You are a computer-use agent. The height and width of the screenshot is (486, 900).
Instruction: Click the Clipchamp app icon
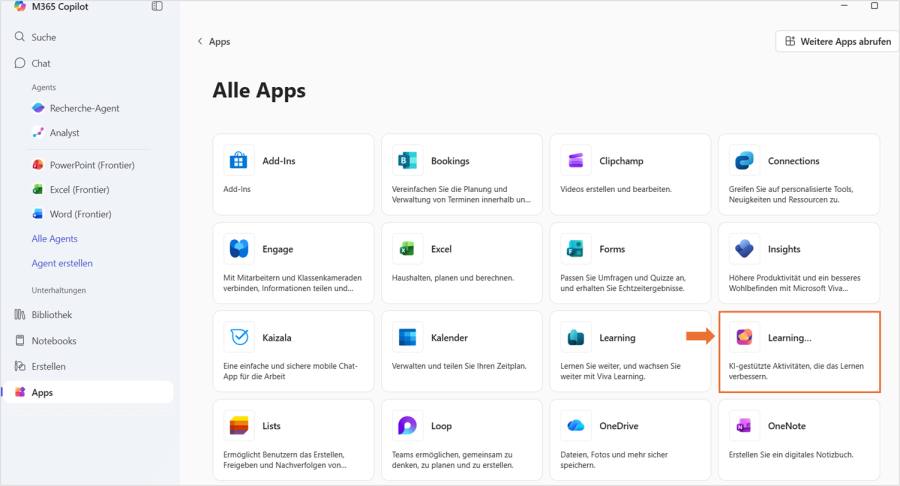click(x=576, y=161)
